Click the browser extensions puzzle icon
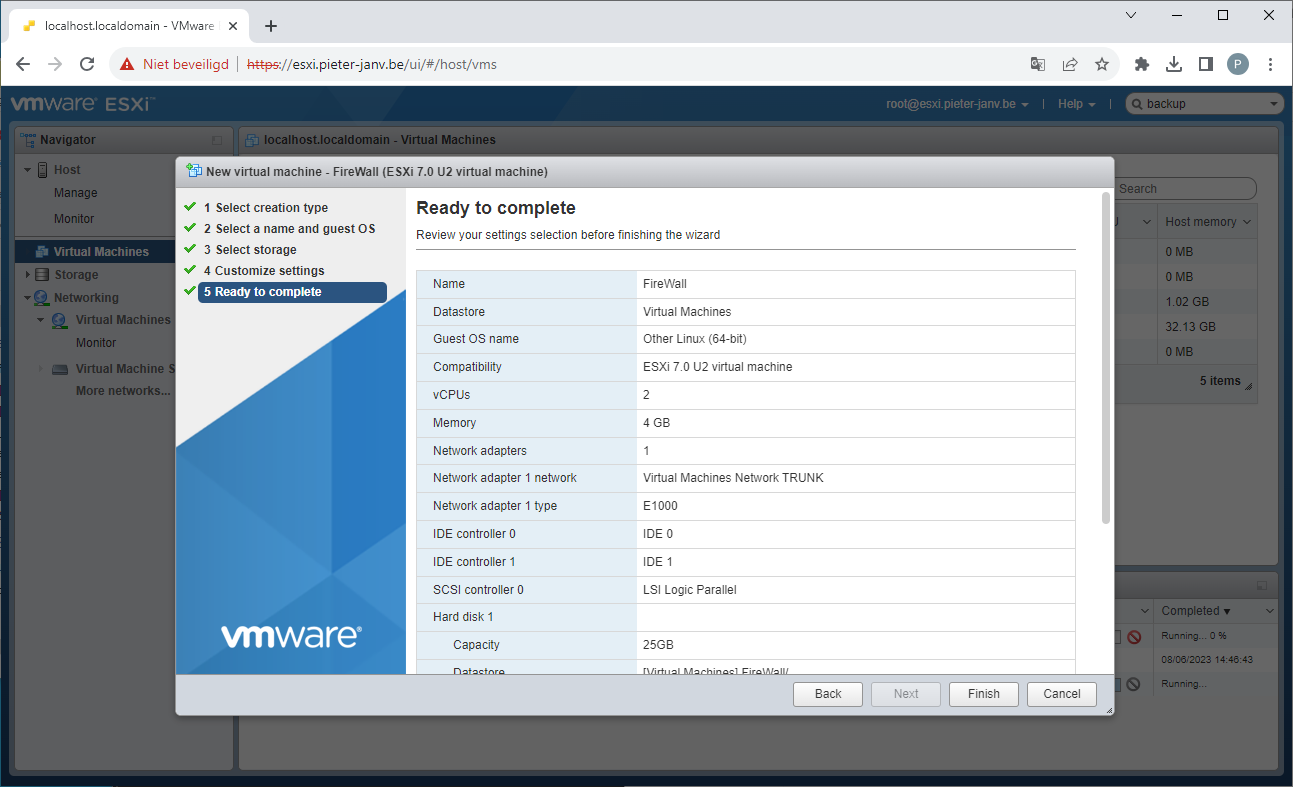The height and width of the screenshot is (787, 1293). [1142, 64]
